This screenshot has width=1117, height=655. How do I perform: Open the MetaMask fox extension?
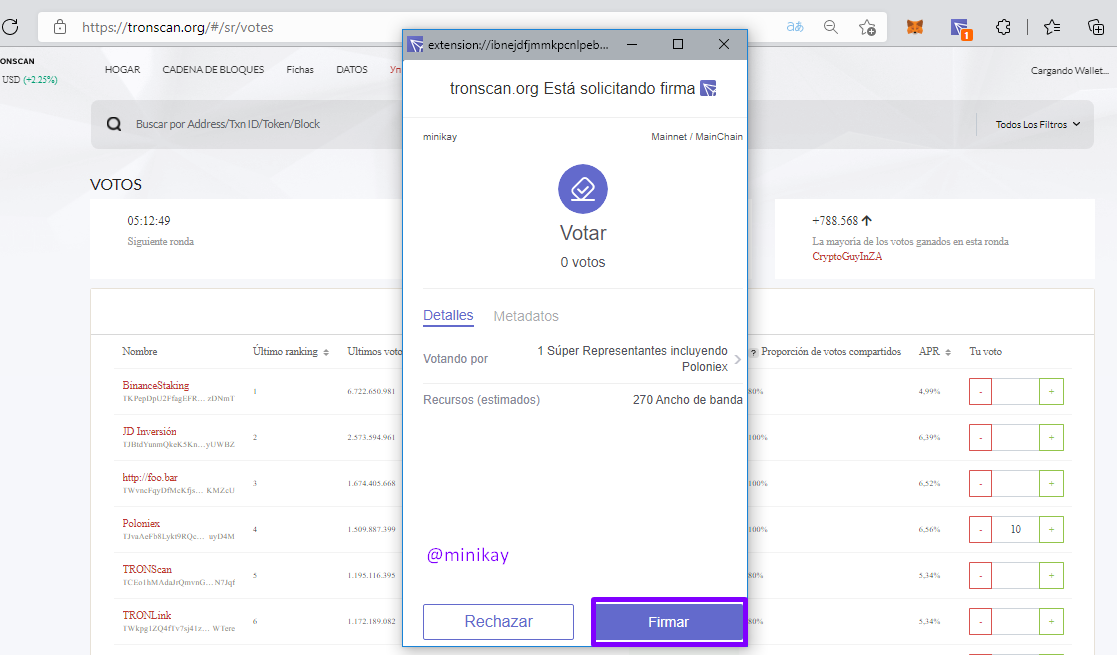click(915, 27)
